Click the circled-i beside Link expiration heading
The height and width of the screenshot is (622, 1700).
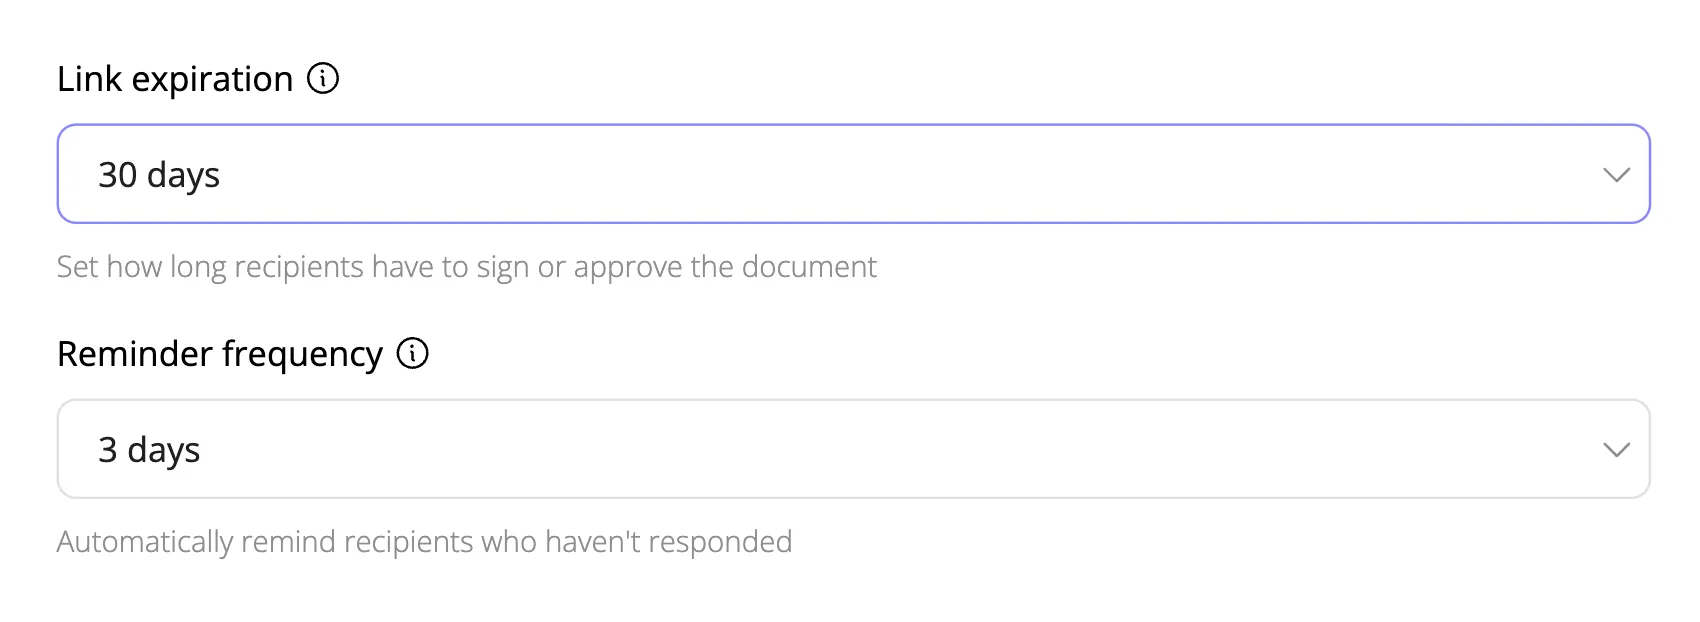pyautogui.click(x=323, y=77)
